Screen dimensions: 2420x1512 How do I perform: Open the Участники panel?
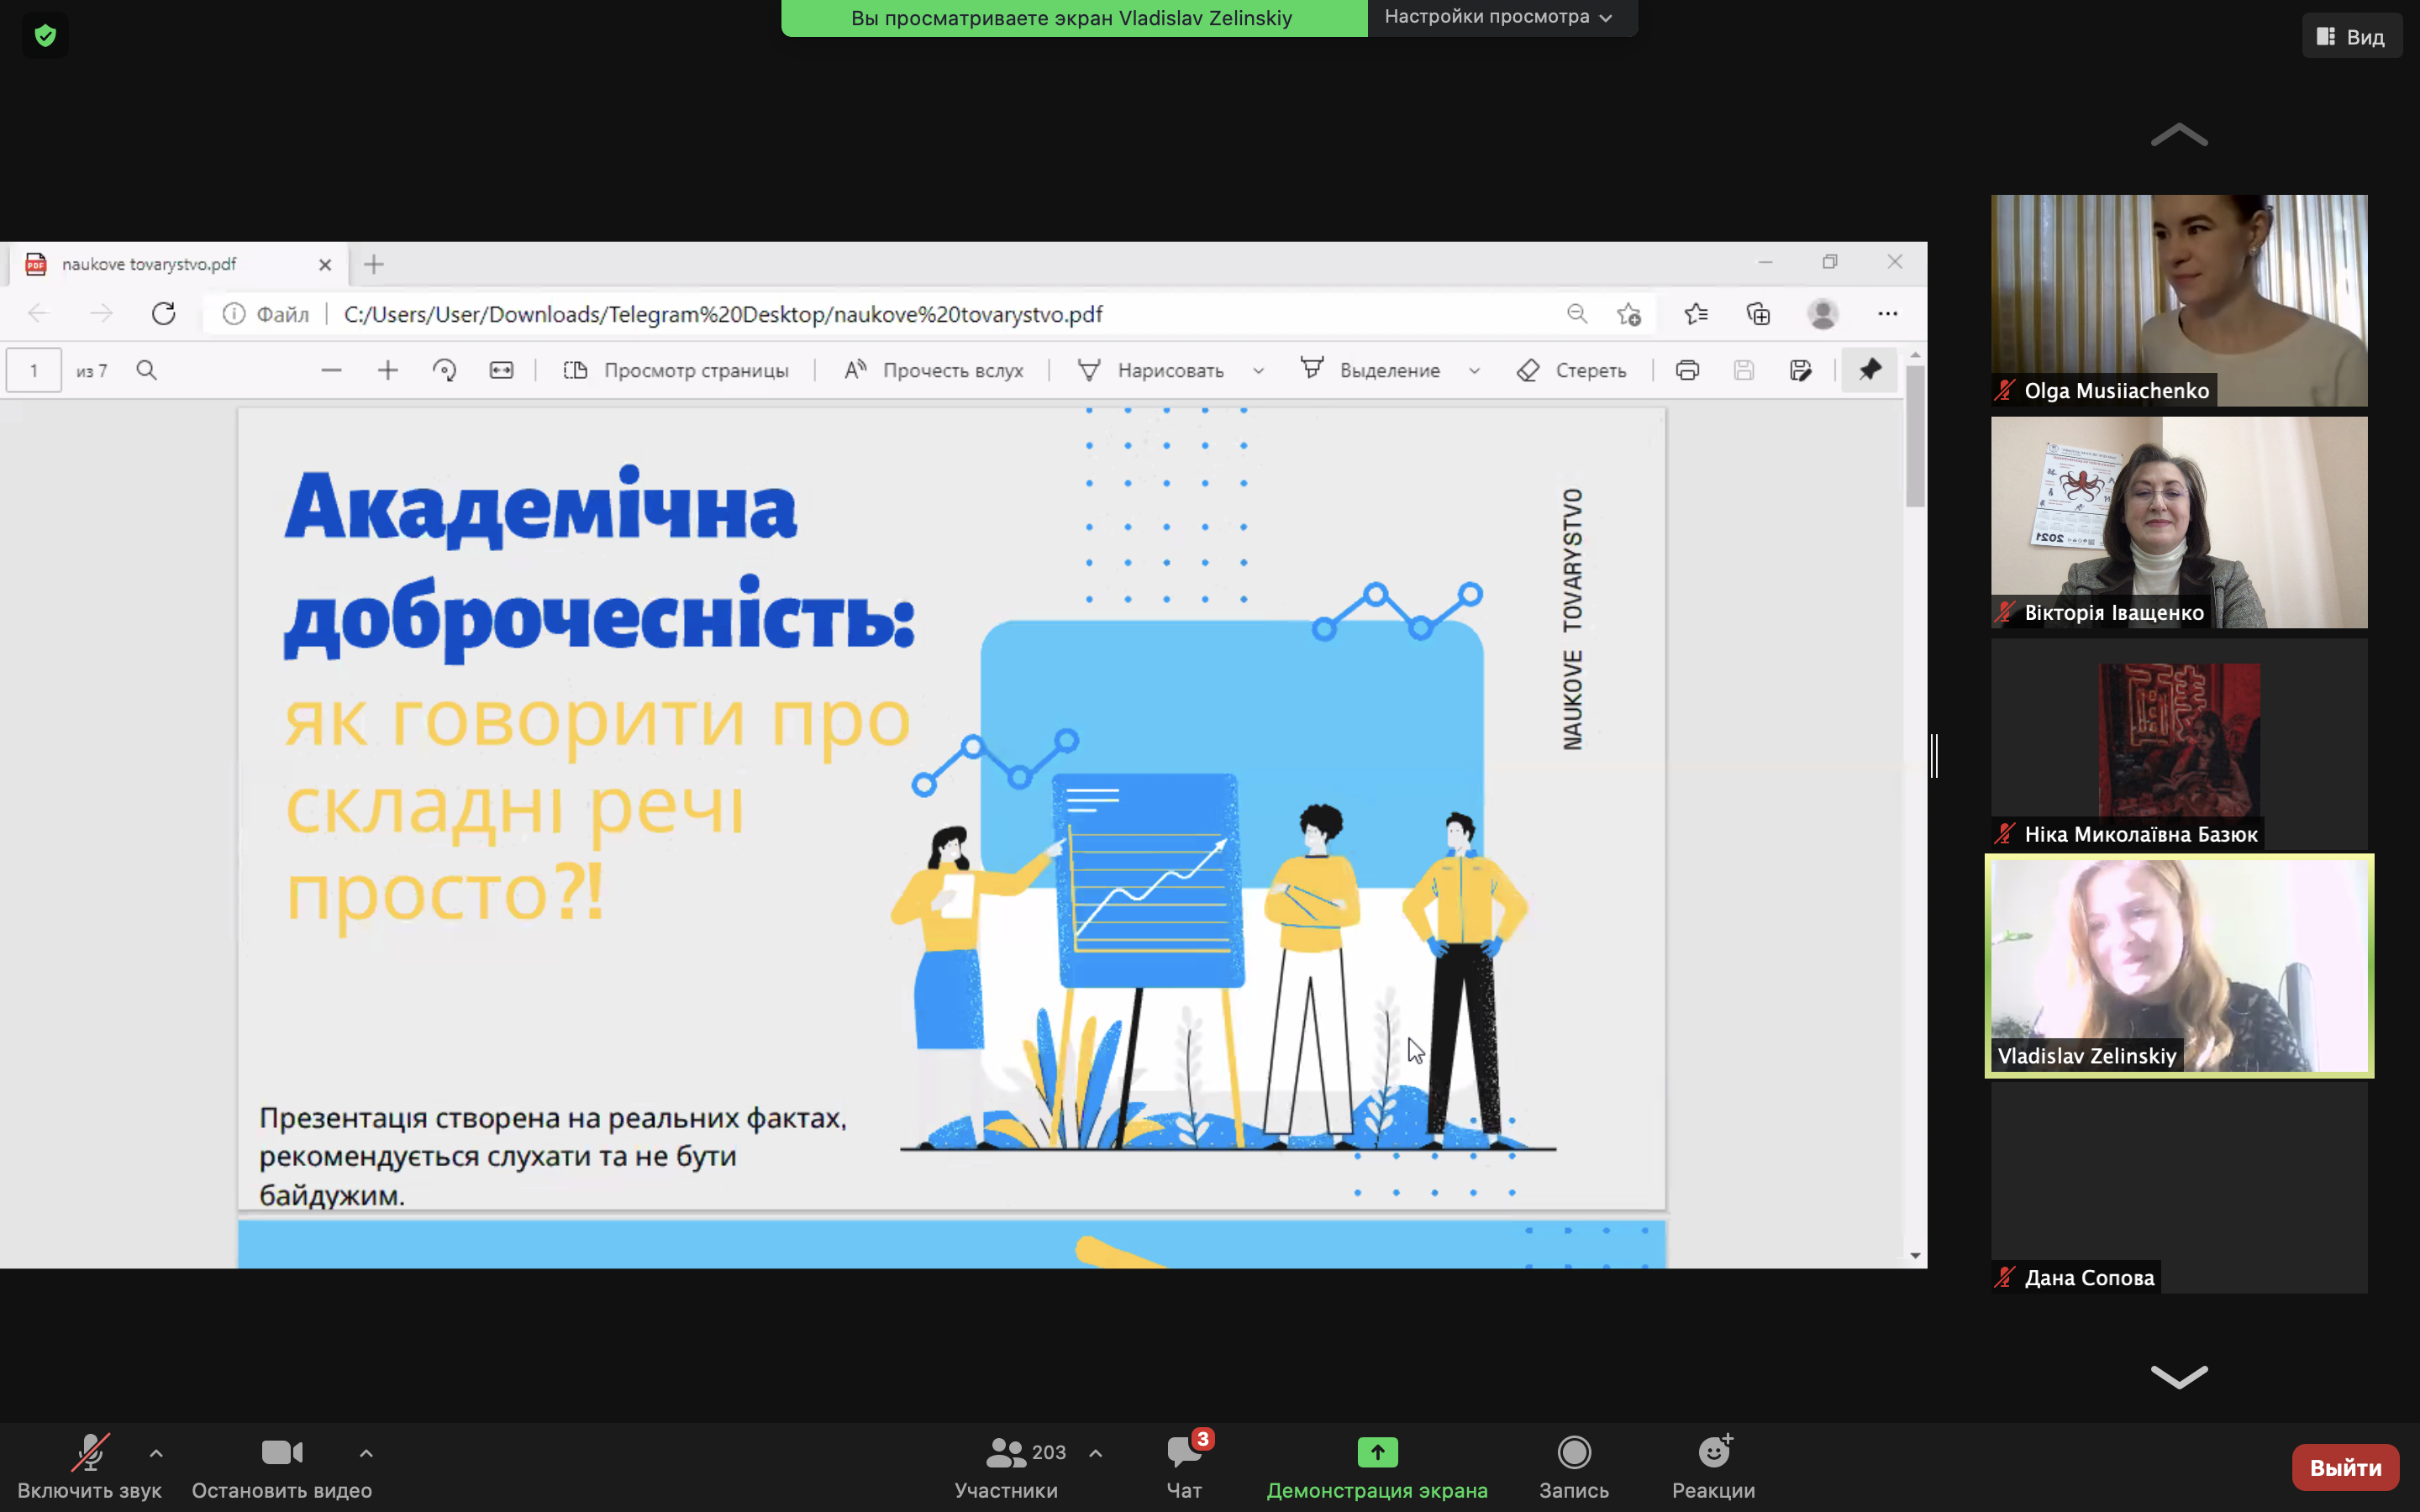1006,1467
